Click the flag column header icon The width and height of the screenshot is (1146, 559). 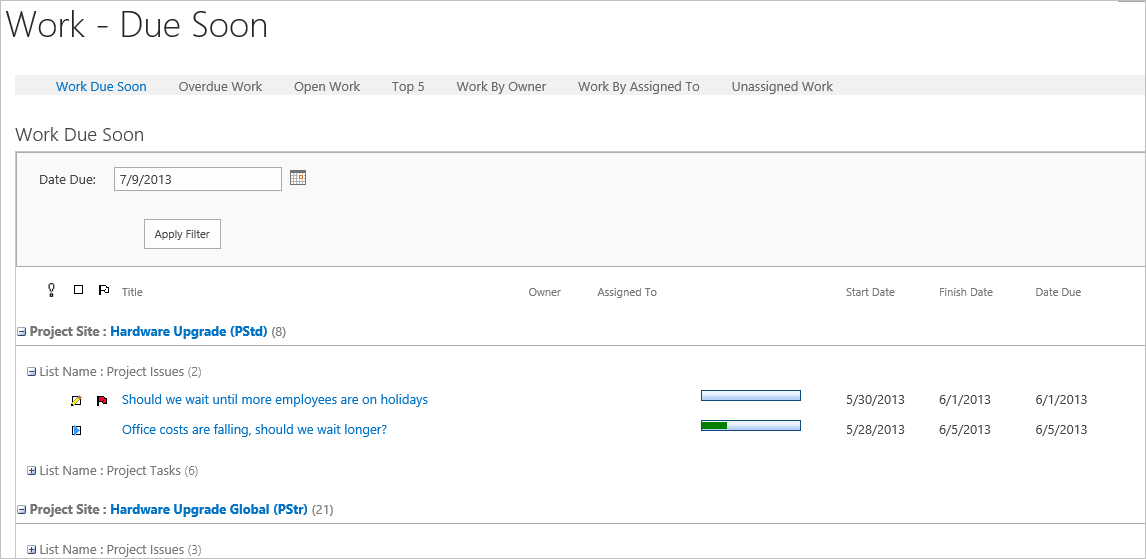coord(103,291)
